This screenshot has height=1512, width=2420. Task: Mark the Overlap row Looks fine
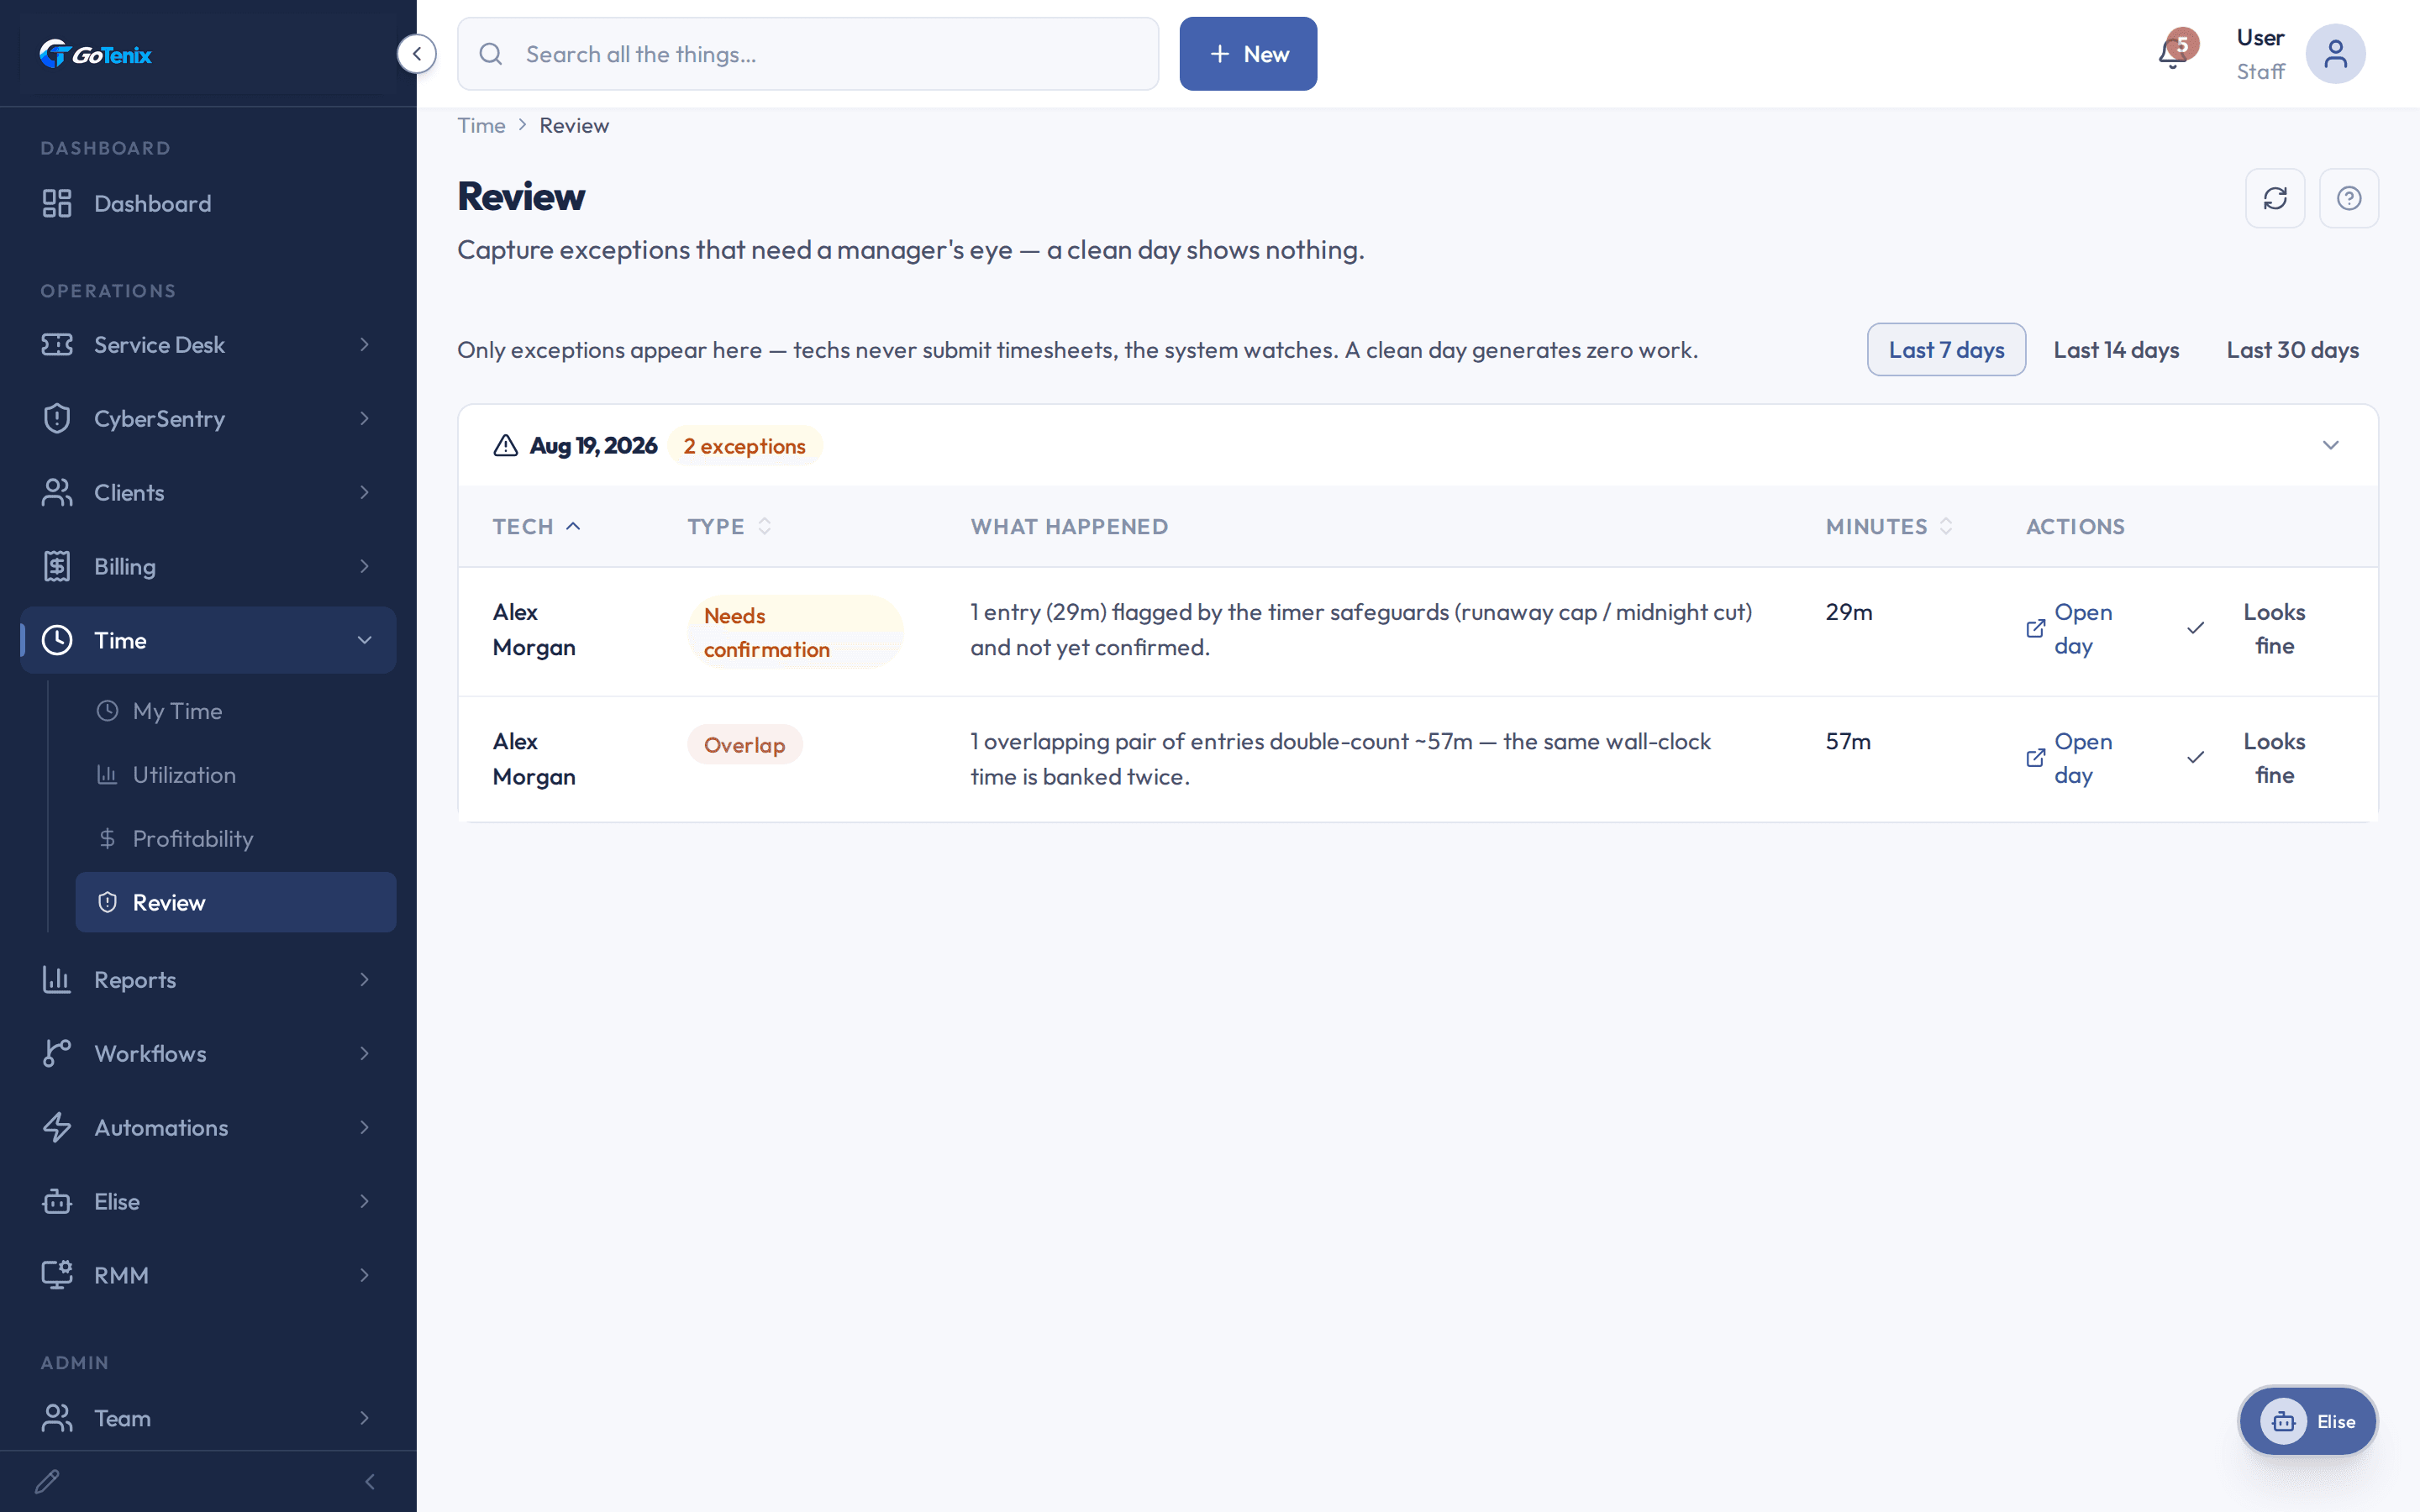2247,758
